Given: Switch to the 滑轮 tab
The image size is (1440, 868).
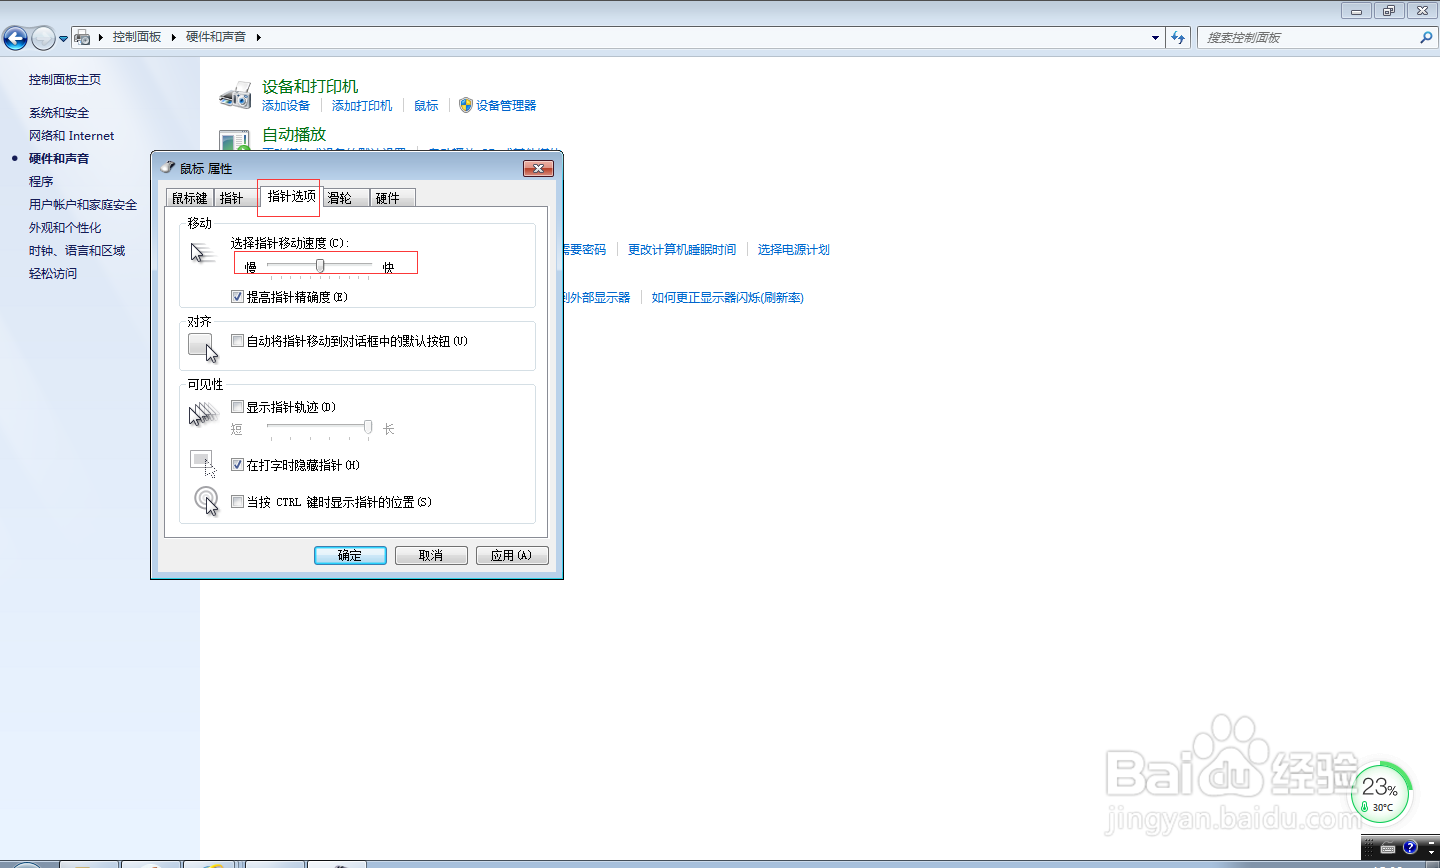Looking at the screenshot, I should (343, 197).
